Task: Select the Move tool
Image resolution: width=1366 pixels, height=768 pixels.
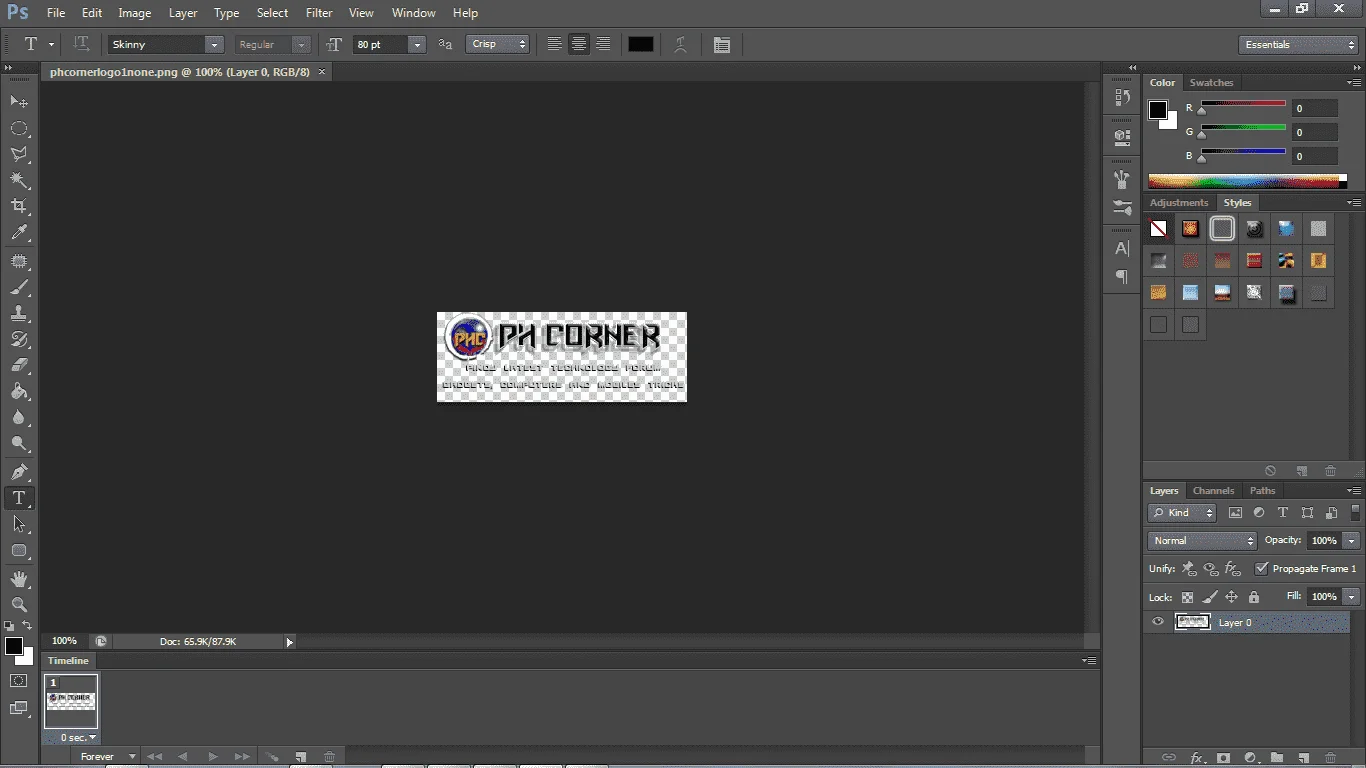Action: (19, 102)
